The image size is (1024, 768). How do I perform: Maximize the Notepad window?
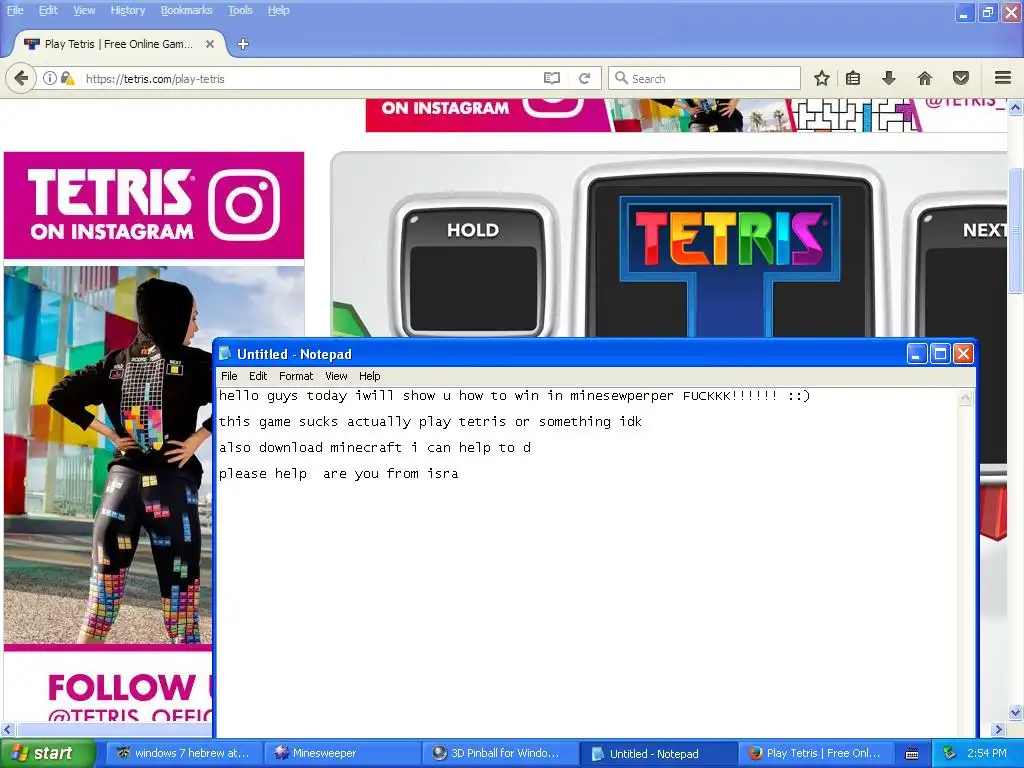click(x=940, y=354)
